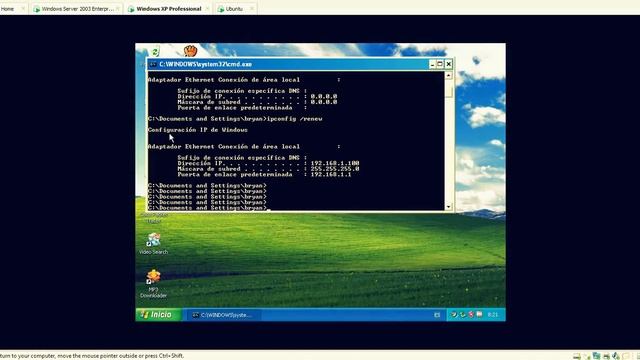Image resolution: width=640 pixels, height=360 pixels.
Task: Open the Windows Server 2003 Enterprise tab
Action: point(78,9)
